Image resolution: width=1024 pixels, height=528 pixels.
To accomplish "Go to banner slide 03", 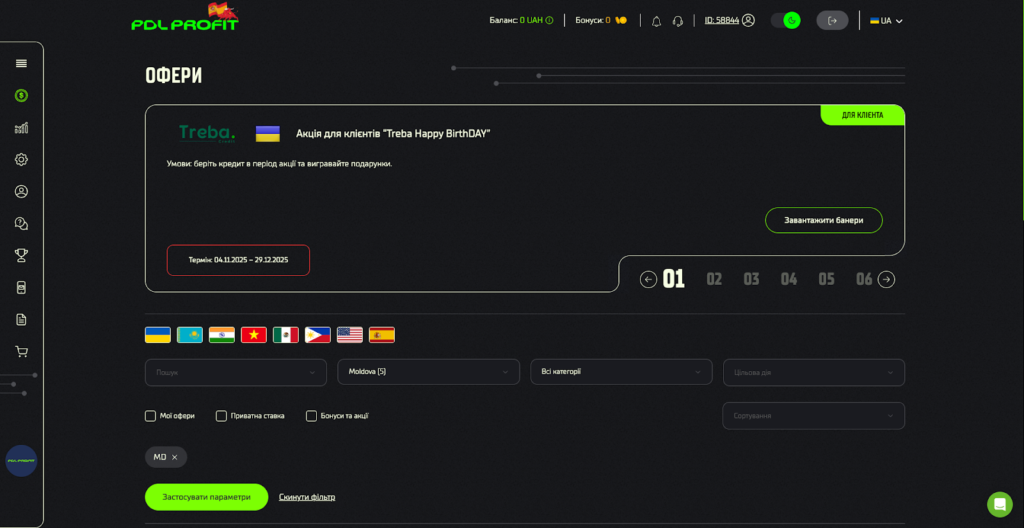I will (x=751, y=279).
